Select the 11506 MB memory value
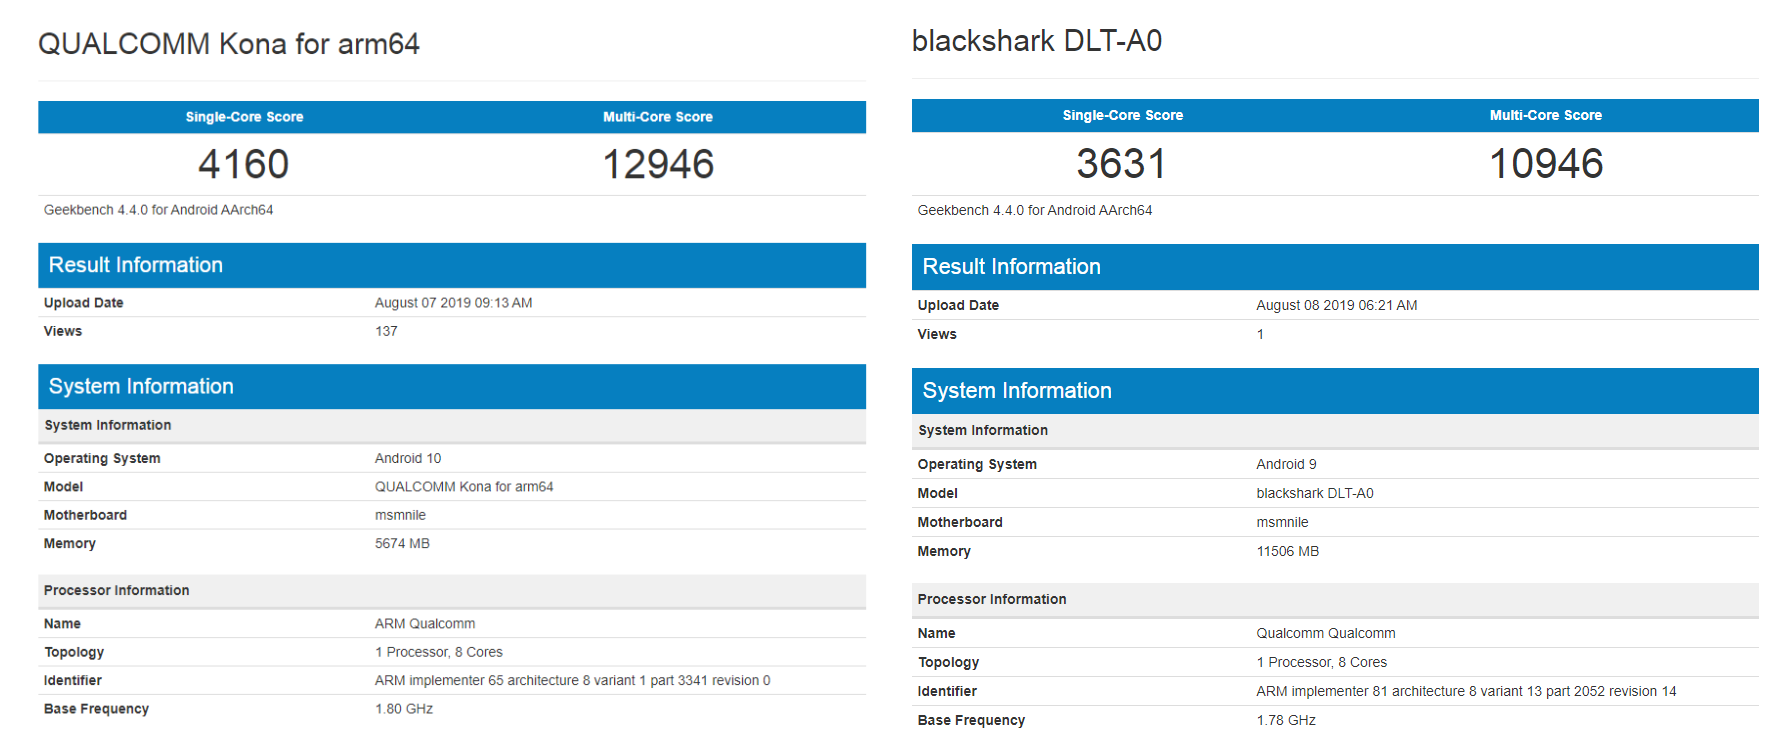Viewport: 1789px width, 744px height. 1287,551
